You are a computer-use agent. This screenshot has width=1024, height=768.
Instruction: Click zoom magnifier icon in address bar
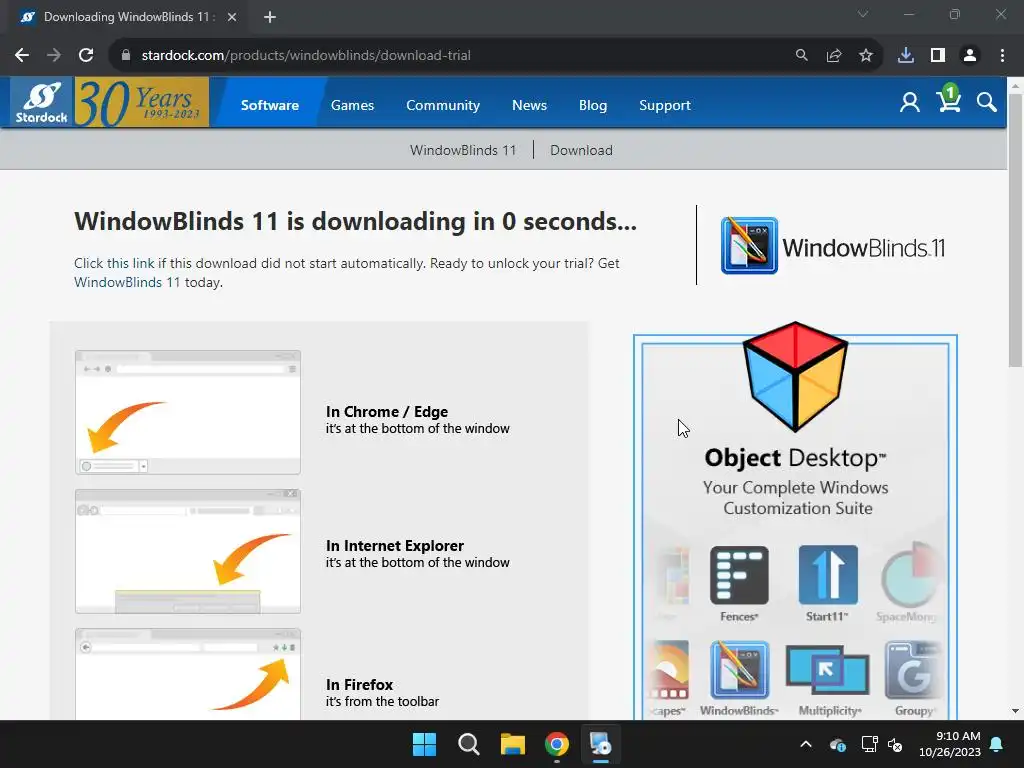pos(801,56)
